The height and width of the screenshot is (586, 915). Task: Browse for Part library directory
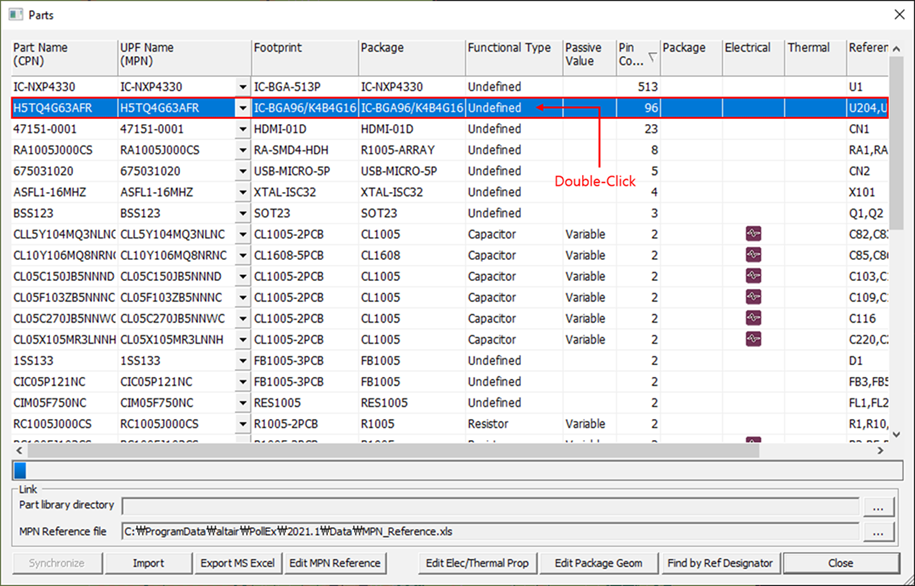[x=877, y=506]
